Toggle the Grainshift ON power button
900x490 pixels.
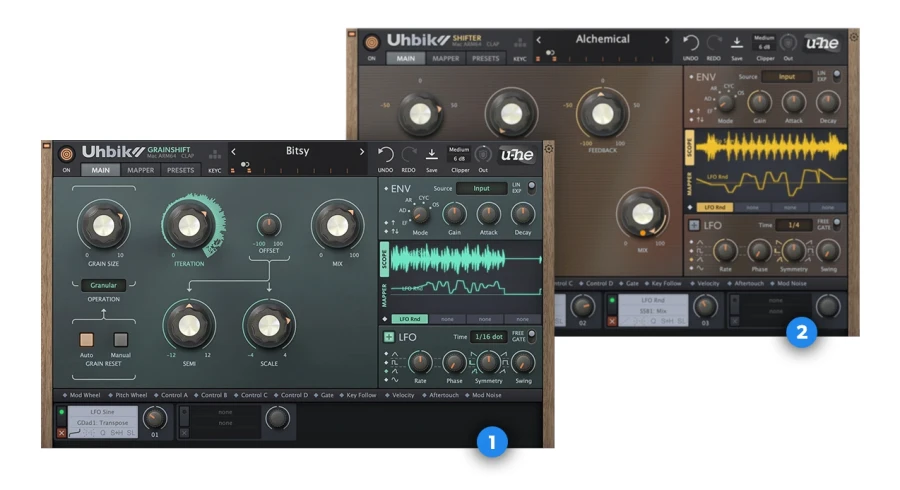click(67, 154)
